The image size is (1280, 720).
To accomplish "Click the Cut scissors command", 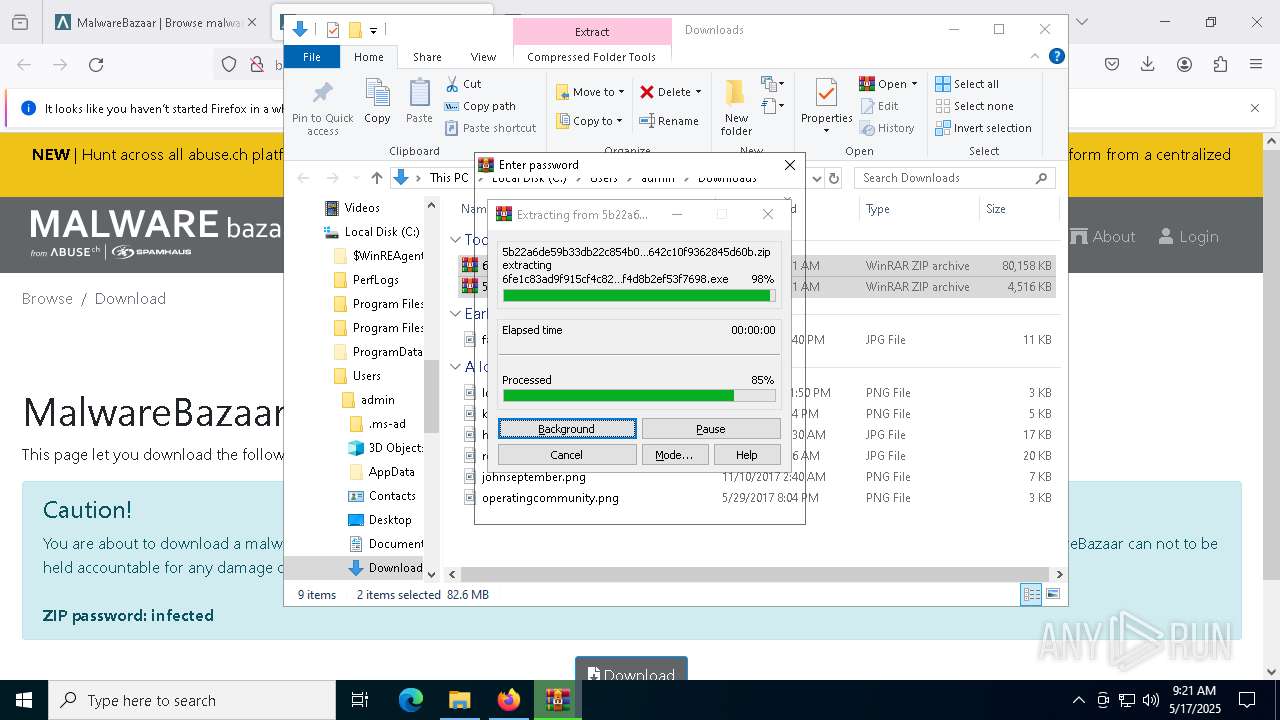I will pos(463,84).
